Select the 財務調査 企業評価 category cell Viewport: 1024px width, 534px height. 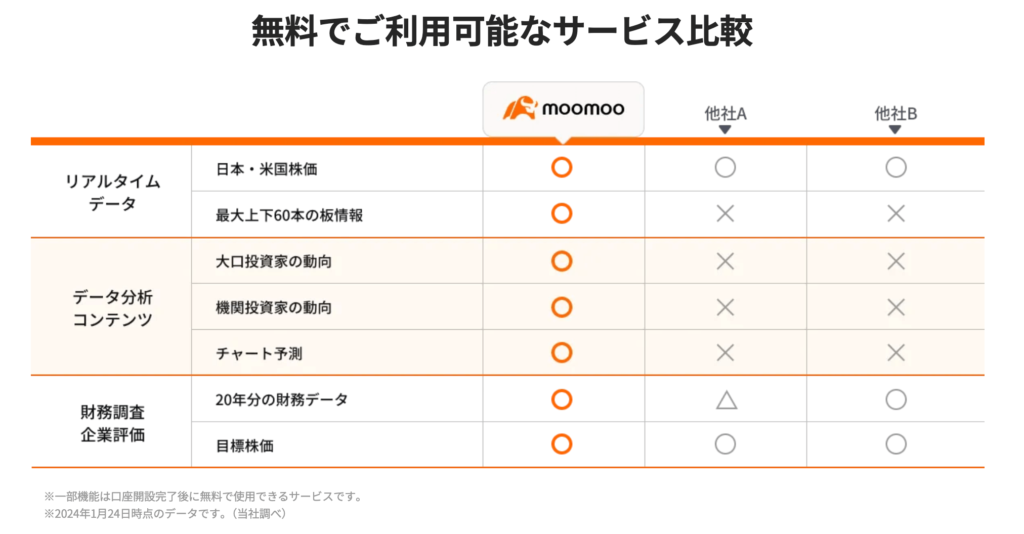tap(112, 422)
